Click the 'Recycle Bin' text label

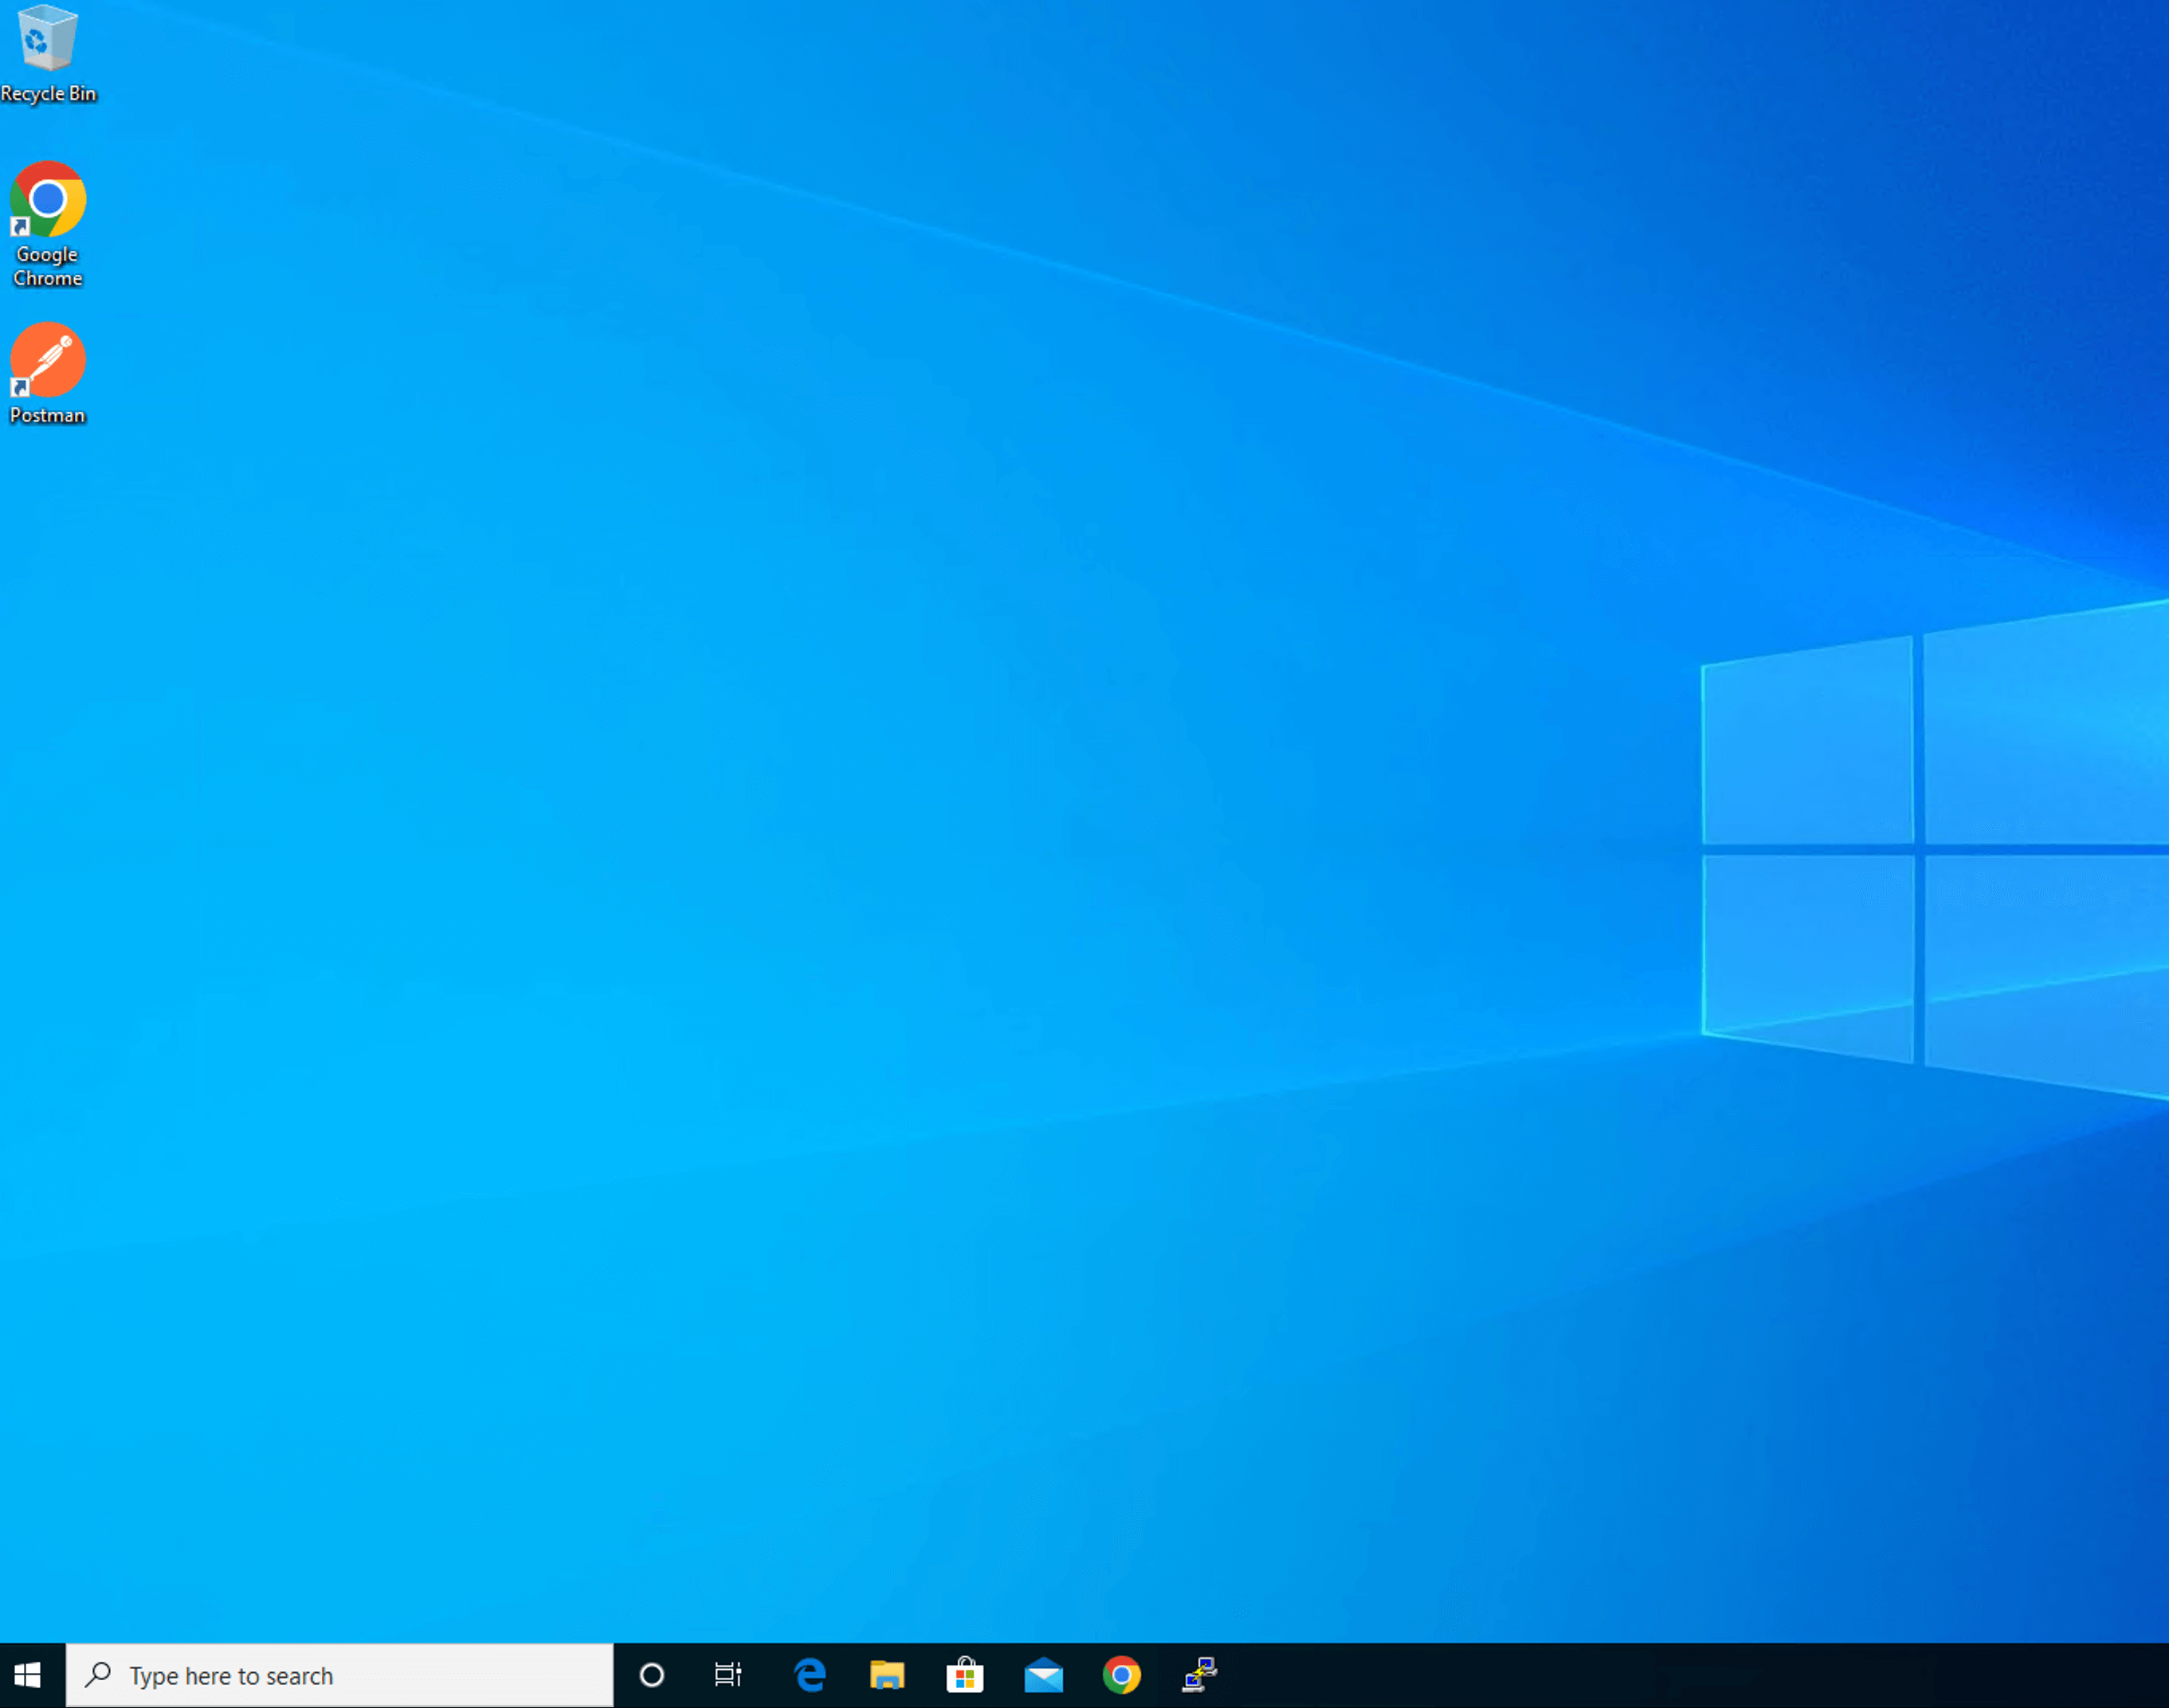coord(48,94)
